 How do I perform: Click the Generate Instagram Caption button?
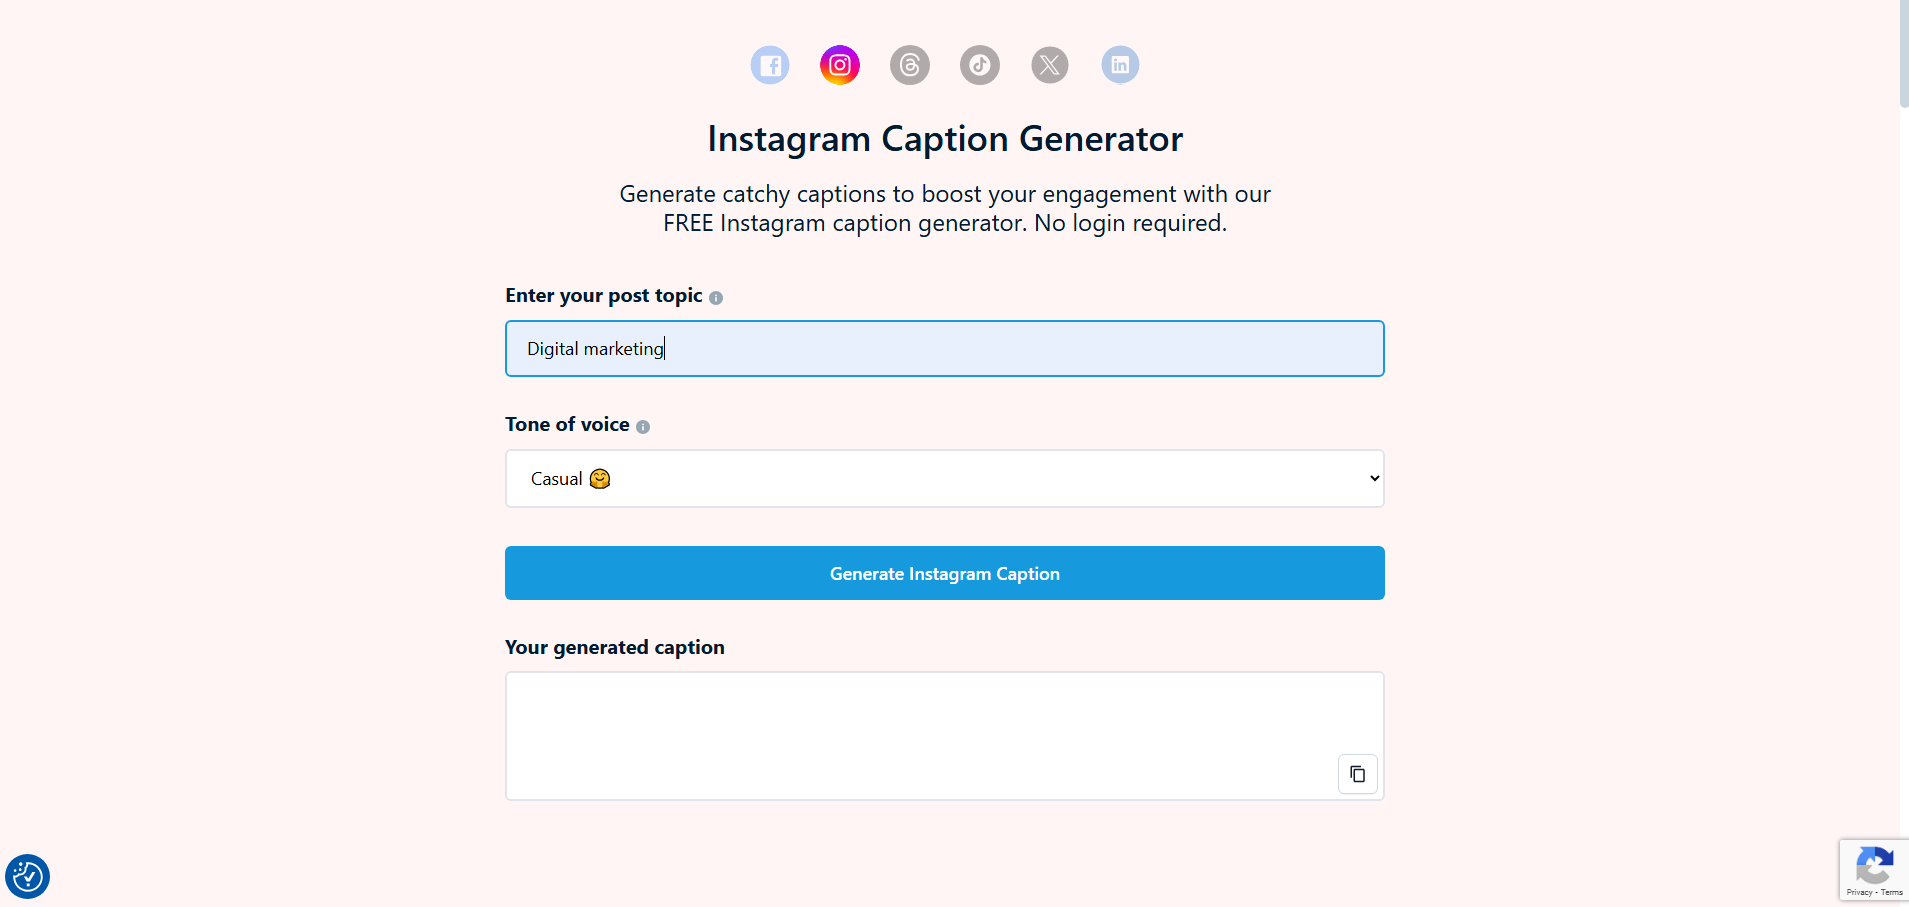point(944,573)
